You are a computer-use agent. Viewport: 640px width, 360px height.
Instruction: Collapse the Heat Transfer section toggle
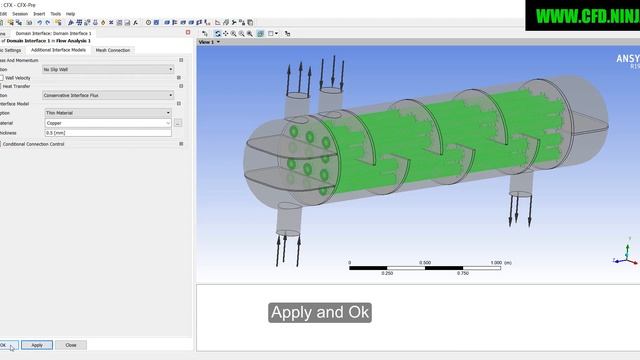coord(181,86)
